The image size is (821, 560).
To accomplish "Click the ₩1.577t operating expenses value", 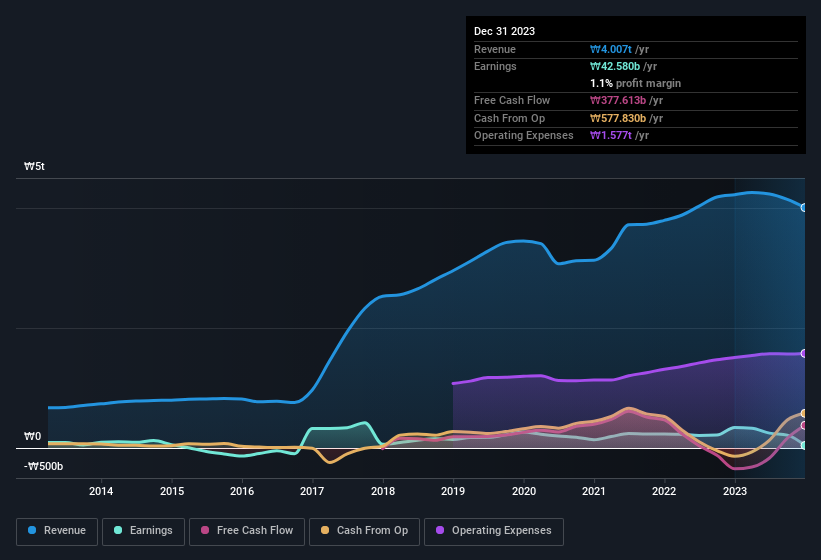I will 612,136.
